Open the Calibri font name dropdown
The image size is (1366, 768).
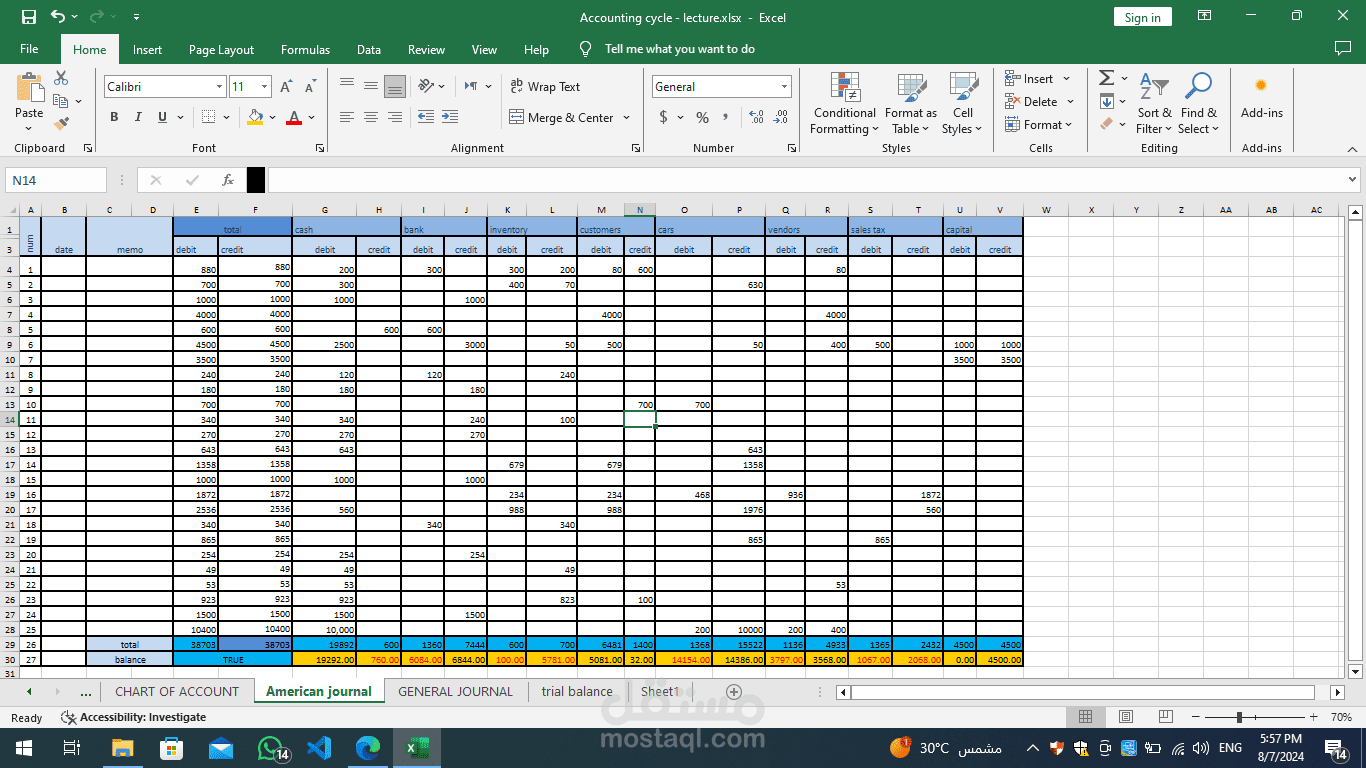219,87
